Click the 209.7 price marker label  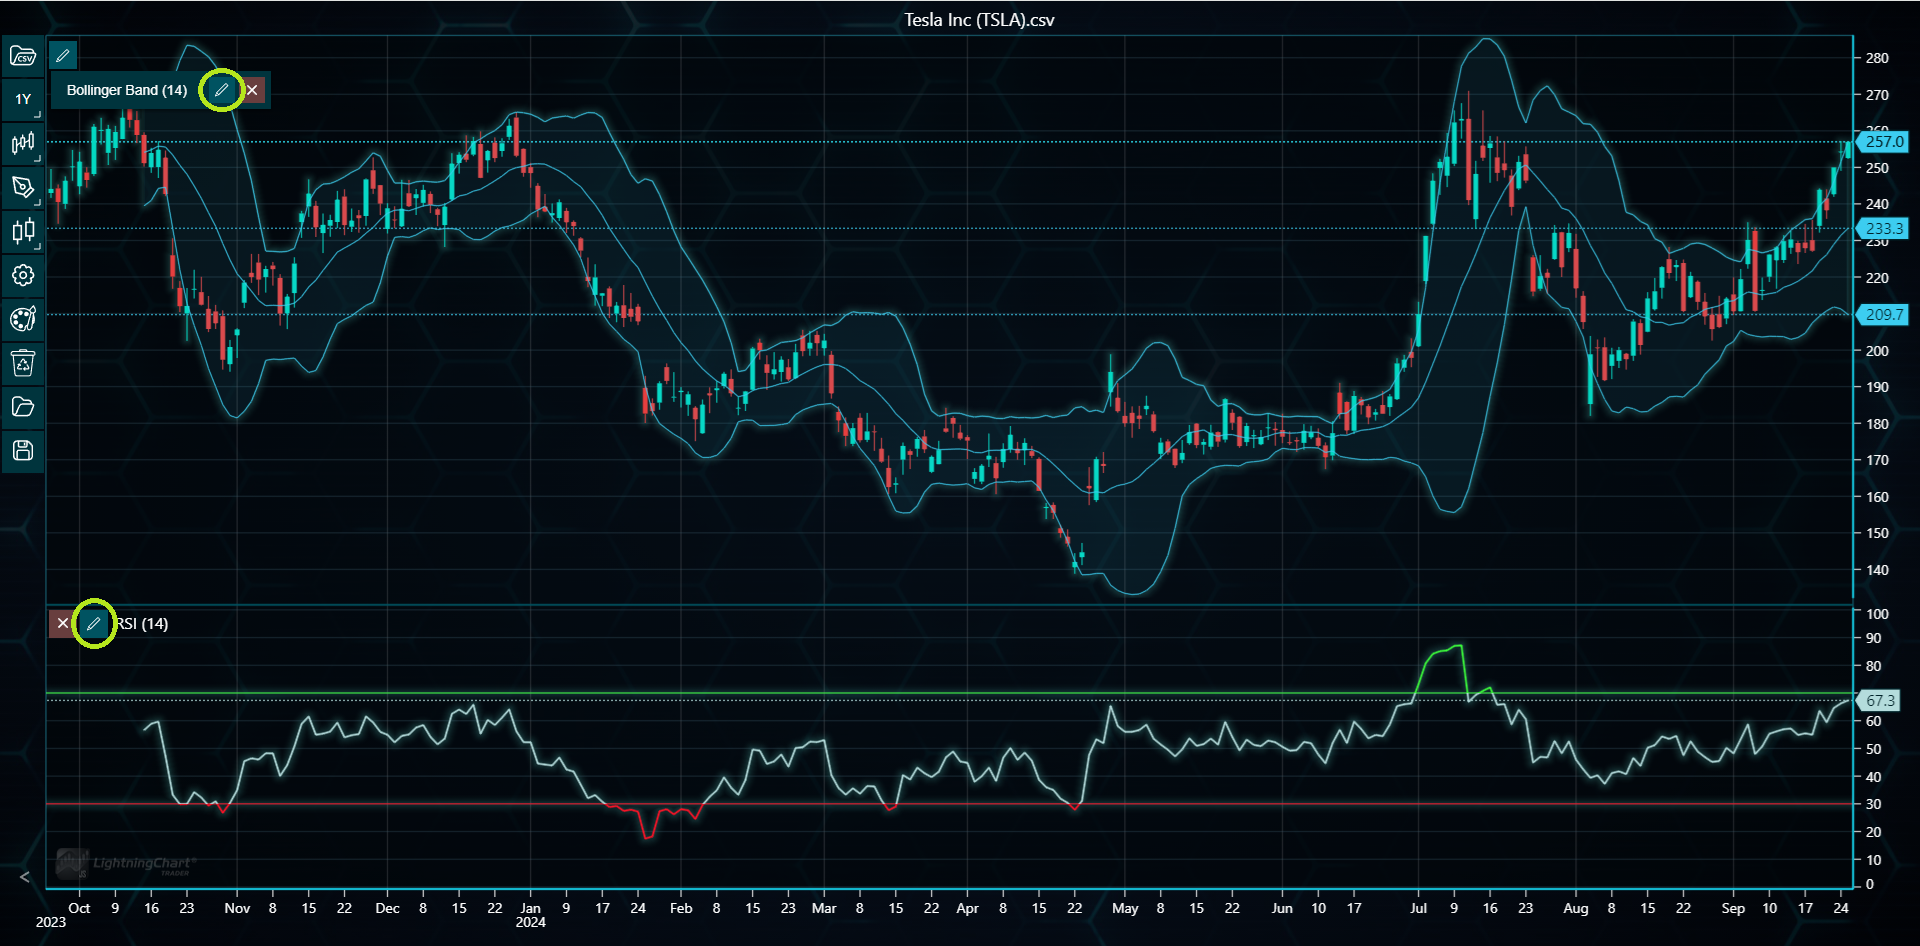point(1883,315)
